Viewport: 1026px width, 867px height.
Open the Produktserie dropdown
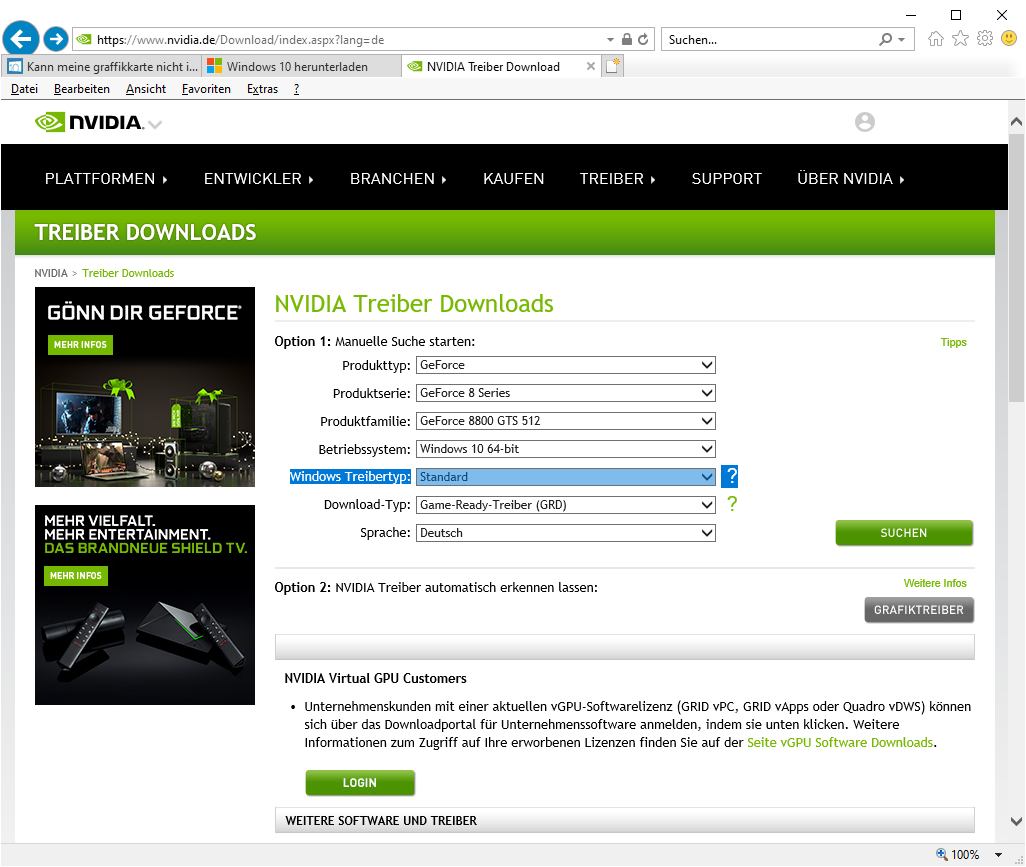(565, 393)
